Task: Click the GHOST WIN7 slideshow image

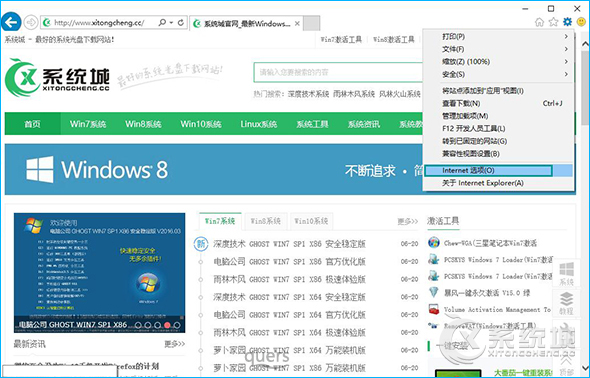Action: 99,273
